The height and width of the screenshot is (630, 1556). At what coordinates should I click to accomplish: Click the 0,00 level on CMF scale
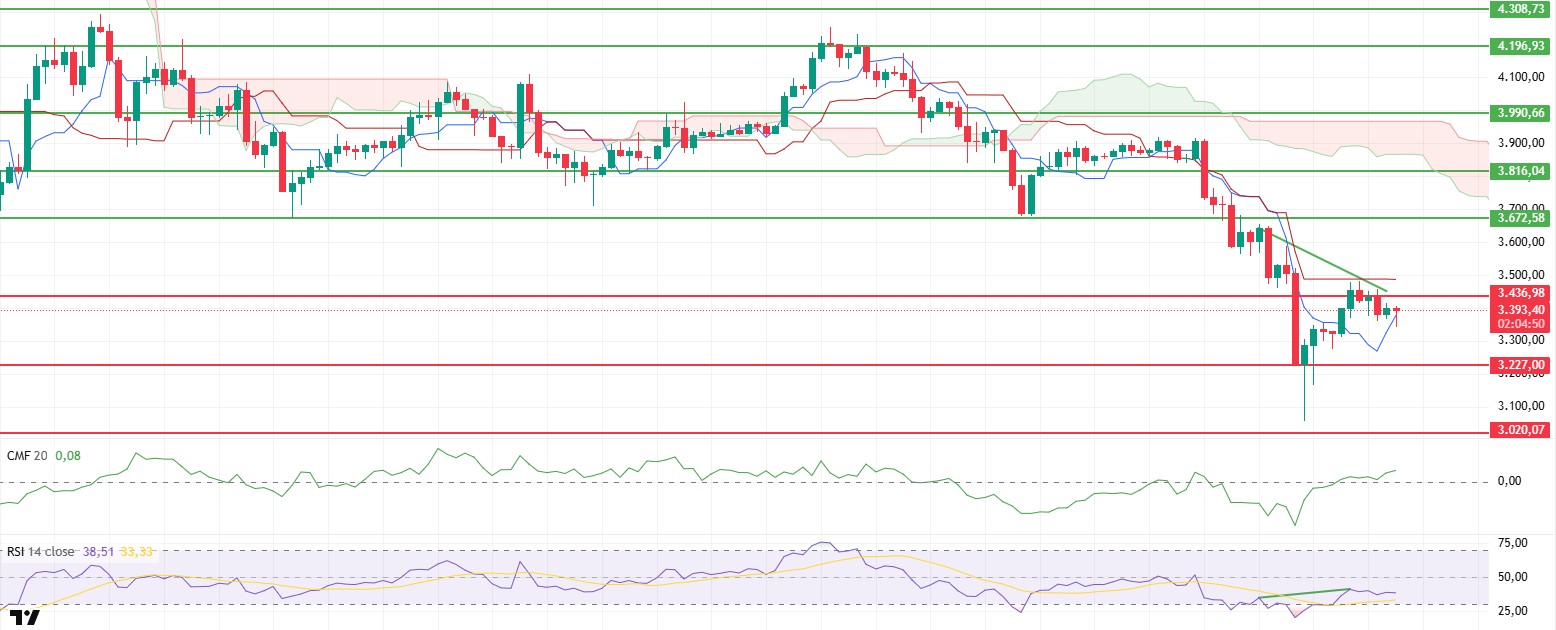pos(1509,481)
